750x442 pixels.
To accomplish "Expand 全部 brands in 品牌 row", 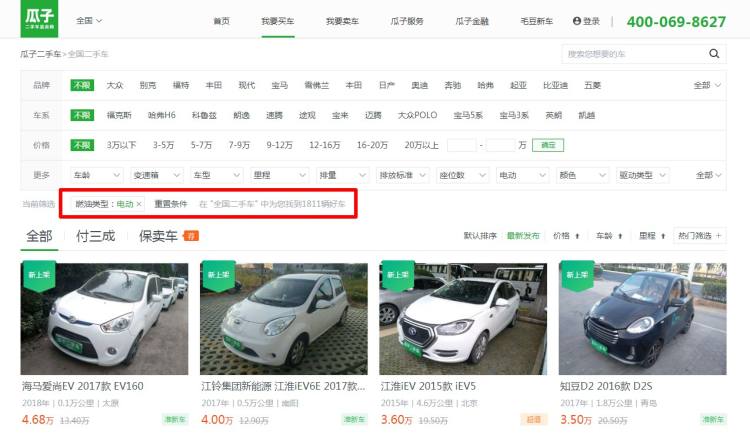I will tap(707, 85).
